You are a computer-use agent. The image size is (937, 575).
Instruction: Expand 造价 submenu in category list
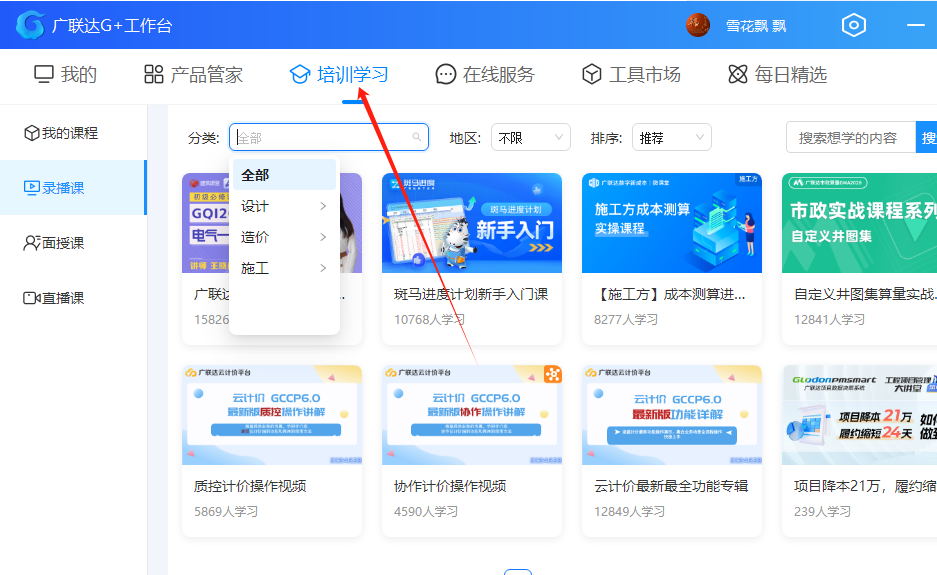284,237
